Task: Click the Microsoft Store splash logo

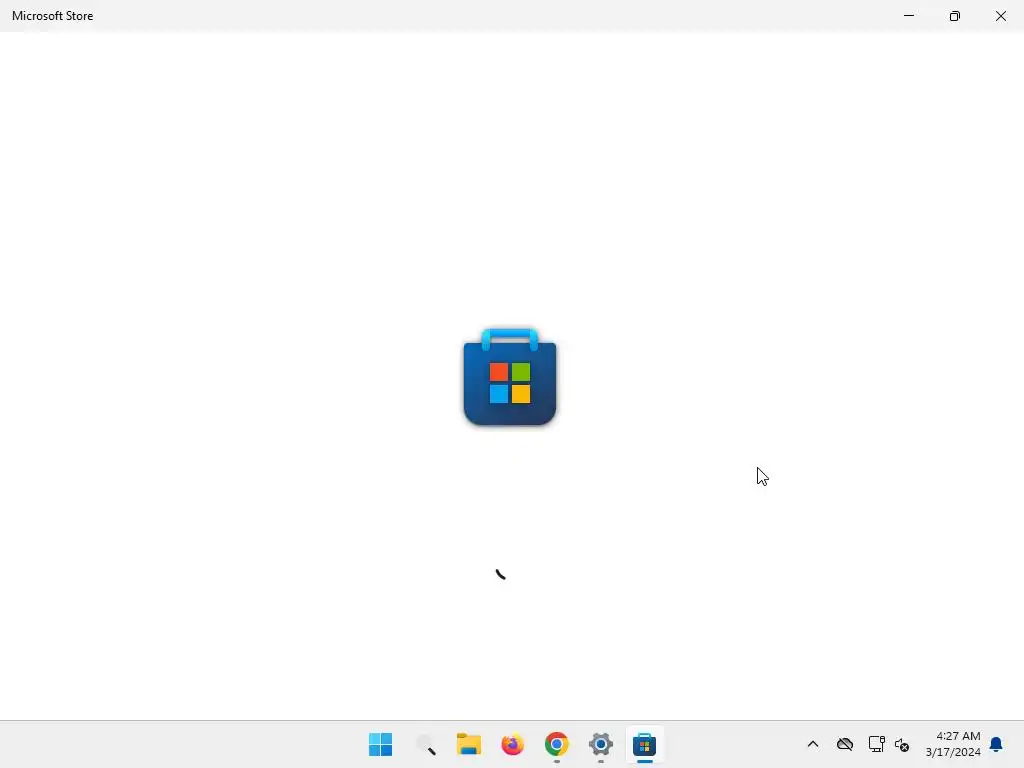Action: point(509,377)
